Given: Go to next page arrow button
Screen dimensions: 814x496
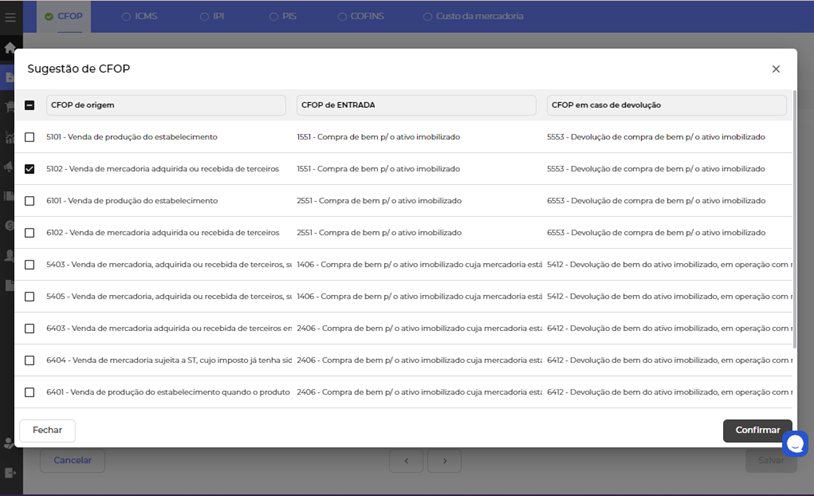Looking at the screenshot, I should (x=445, y=460).
